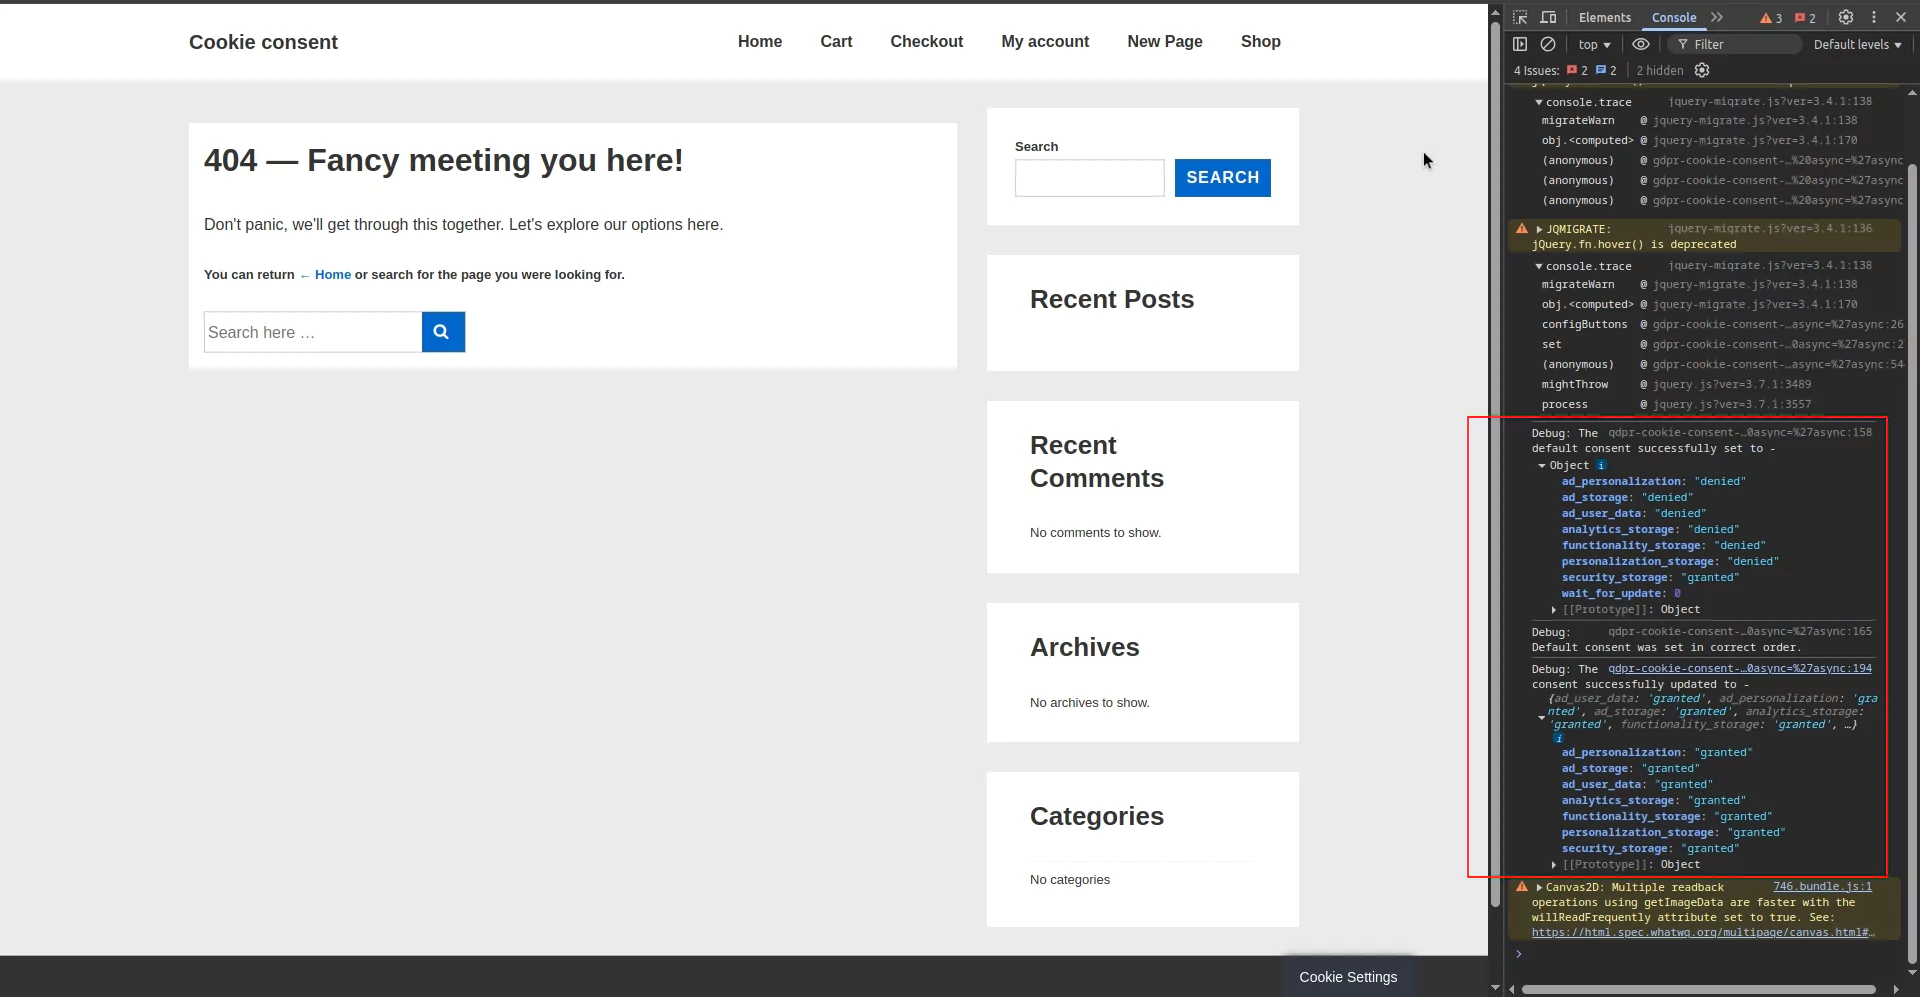
Task: Clear the console with the clear icon
Action: pos(1548,44)
